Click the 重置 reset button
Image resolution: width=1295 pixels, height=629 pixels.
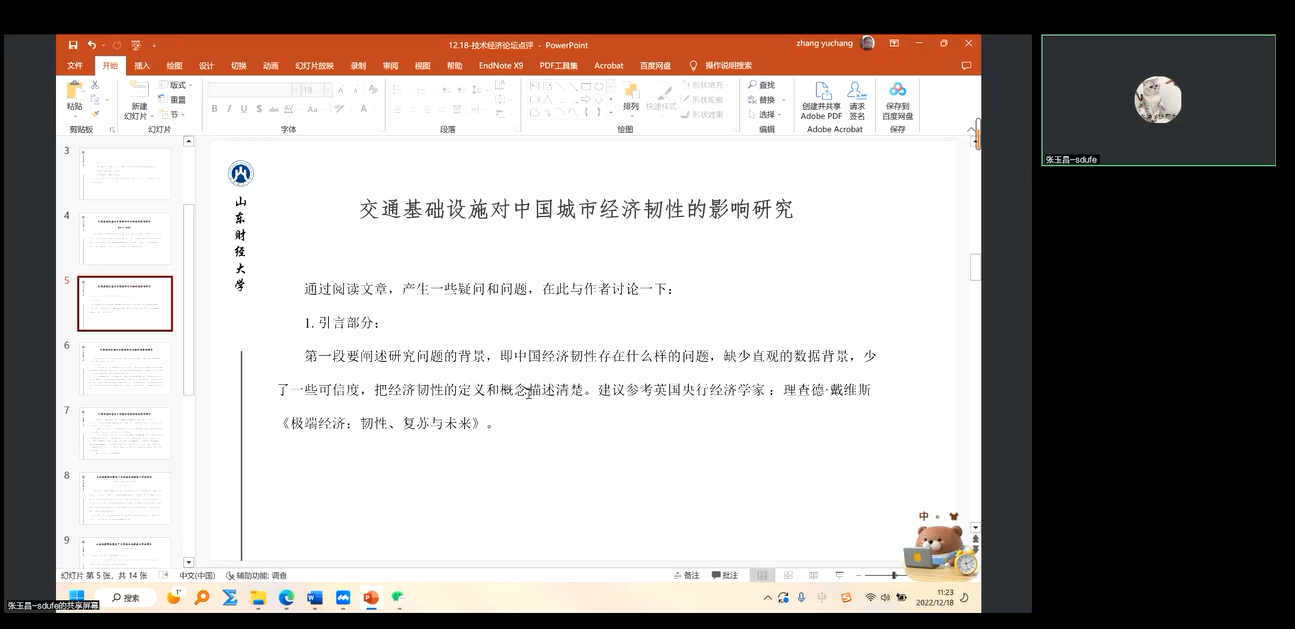177,100
